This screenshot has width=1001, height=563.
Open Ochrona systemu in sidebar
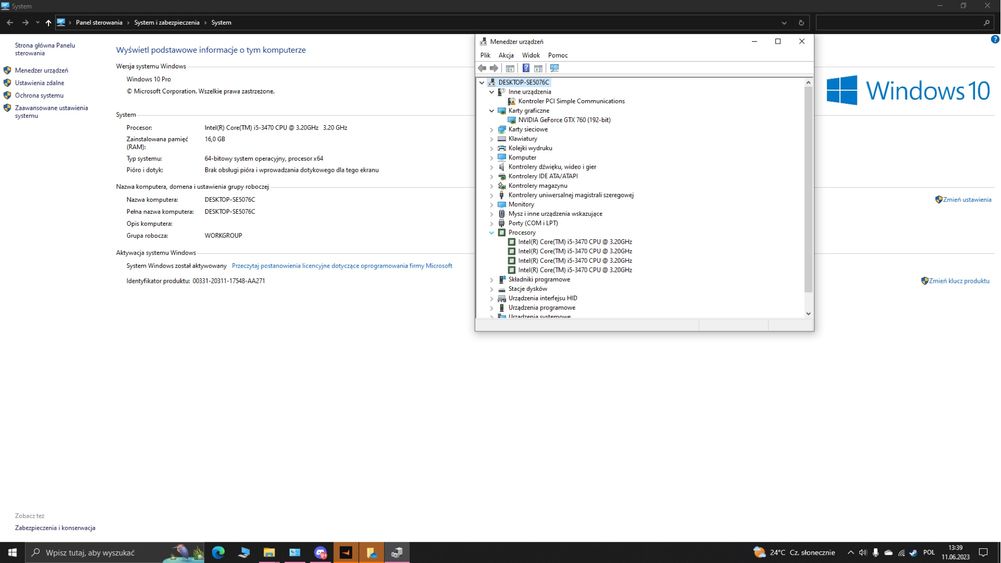pos(39,96)
